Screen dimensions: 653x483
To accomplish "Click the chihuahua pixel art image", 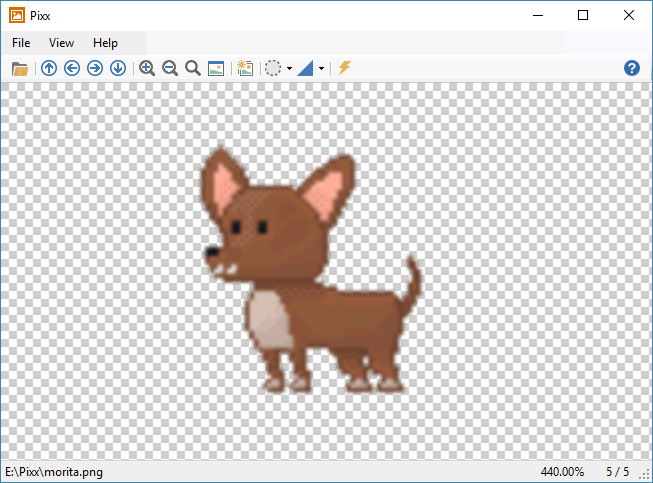I will pyautogui.click(x=310, y=270).
